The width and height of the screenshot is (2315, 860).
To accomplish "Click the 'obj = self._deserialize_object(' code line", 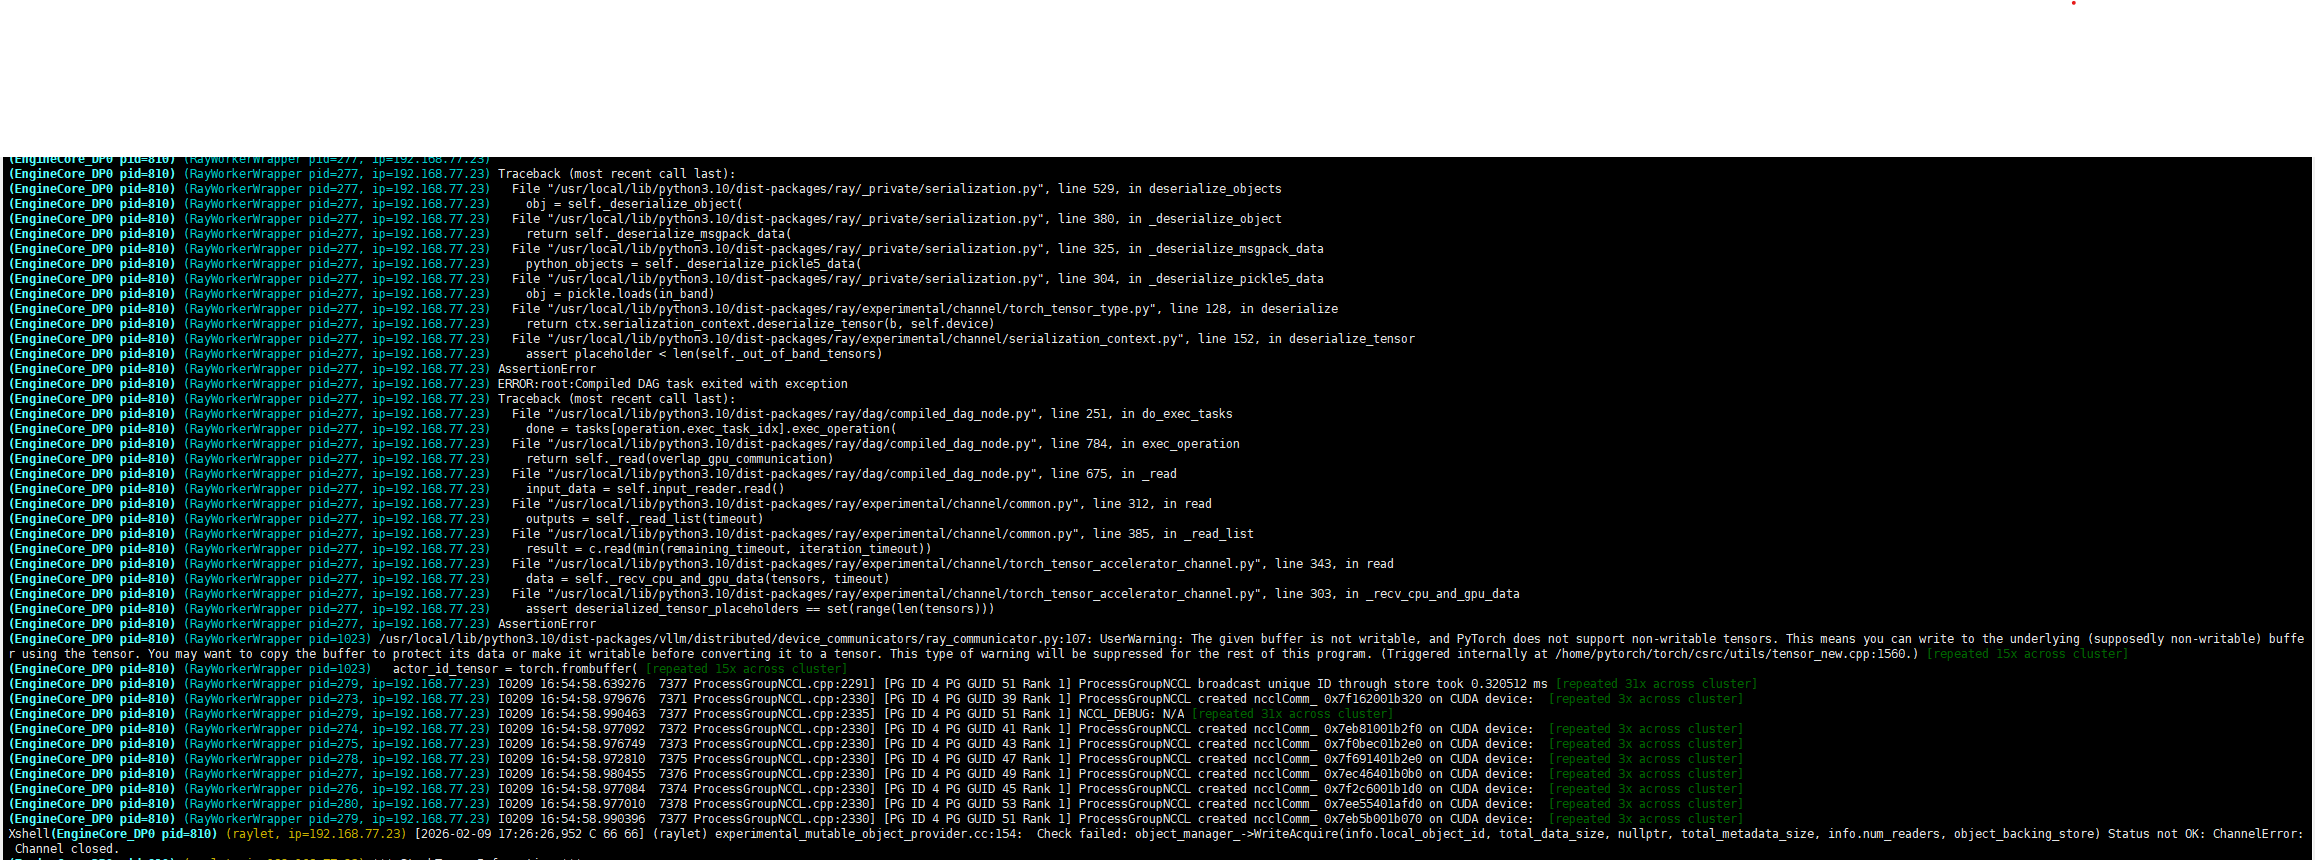I will tap(634, 204).
